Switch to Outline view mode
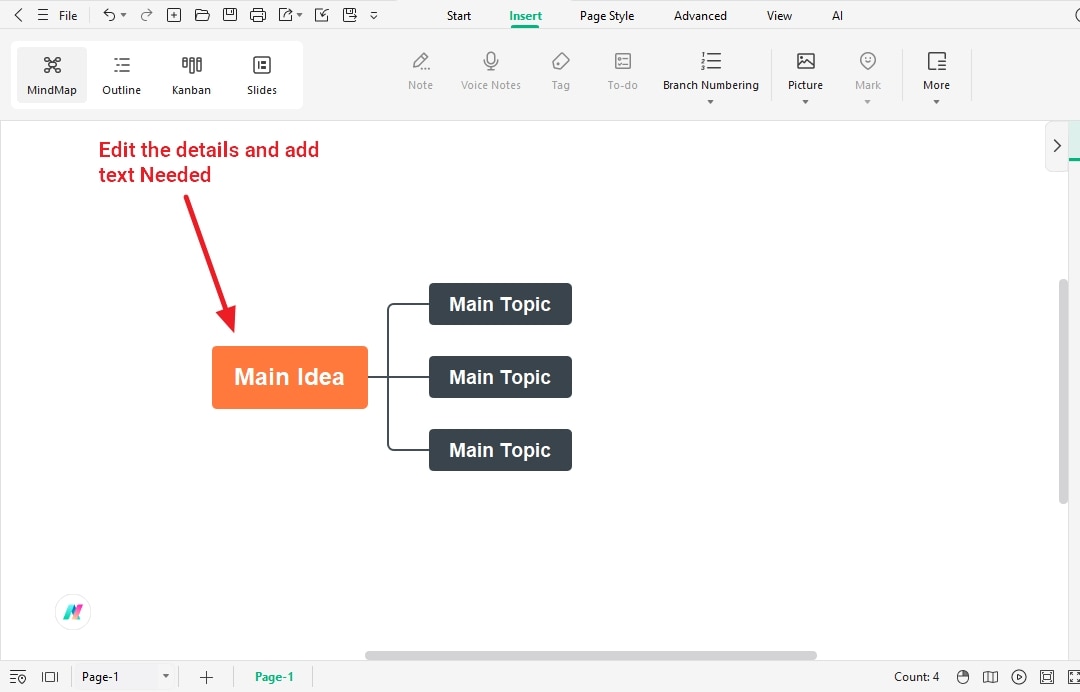The height and width of the screenshot is (692, 1080). [x=121, y=75]
